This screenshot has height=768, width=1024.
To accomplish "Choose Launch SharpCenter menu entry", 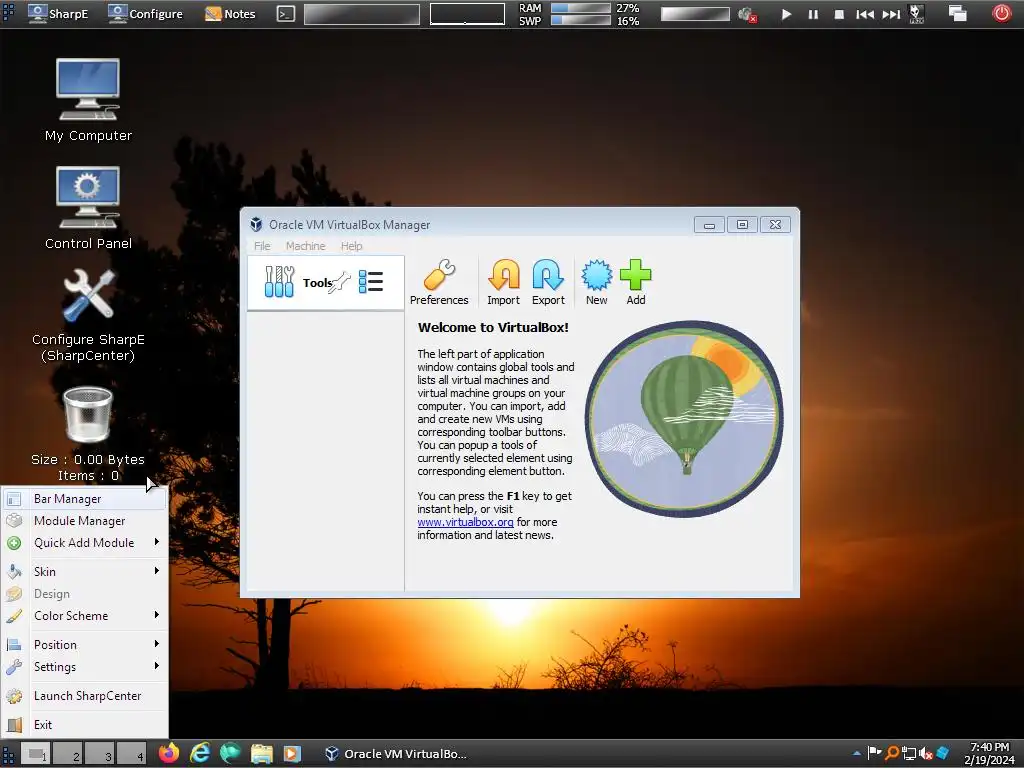I will coord(84,696).
